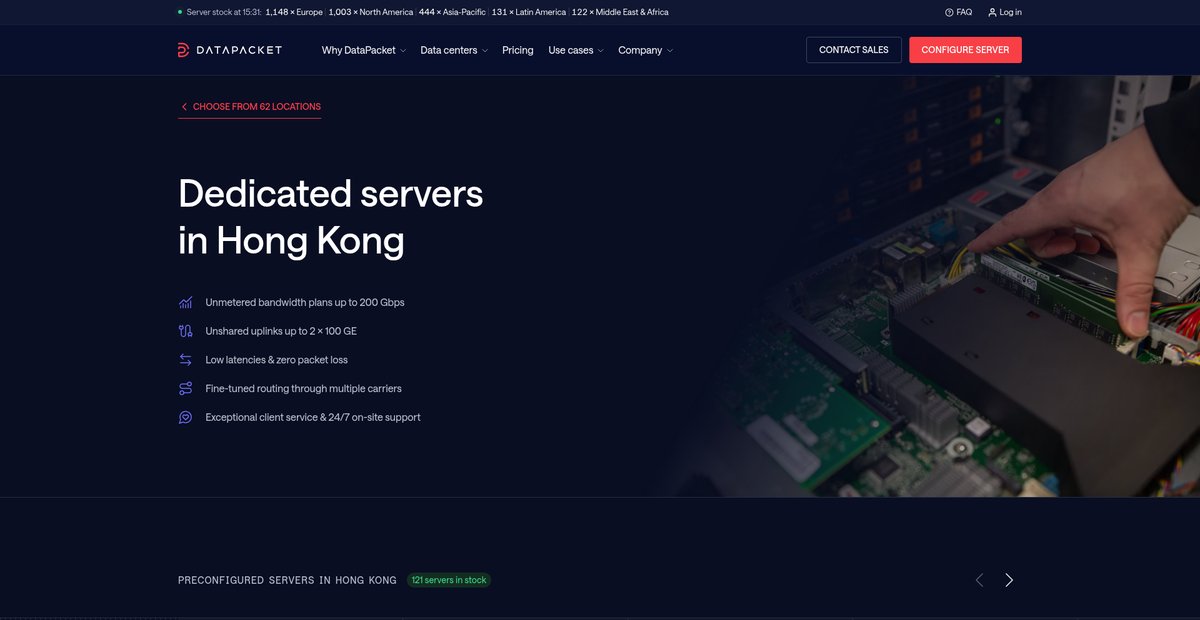Click the arrows icon beside Low latencies
The width and height of the screenshot is (1200, 620).
[x=185, y=360]
